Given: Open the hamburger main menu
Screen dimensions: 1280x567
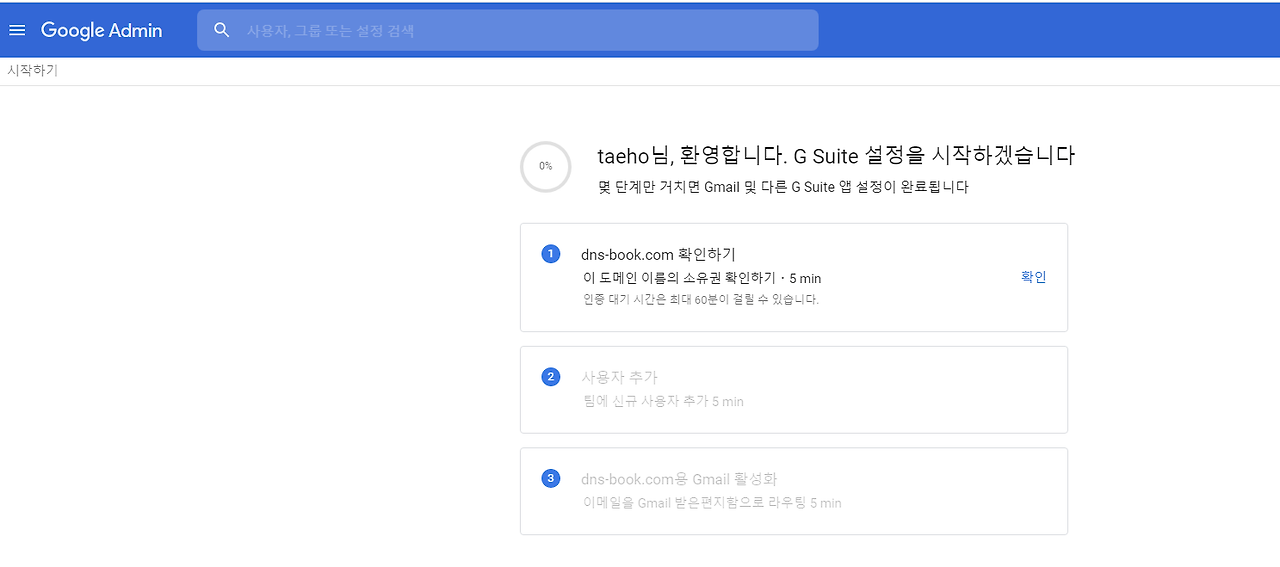Looking at the screenshot, I should pos(17,30).
